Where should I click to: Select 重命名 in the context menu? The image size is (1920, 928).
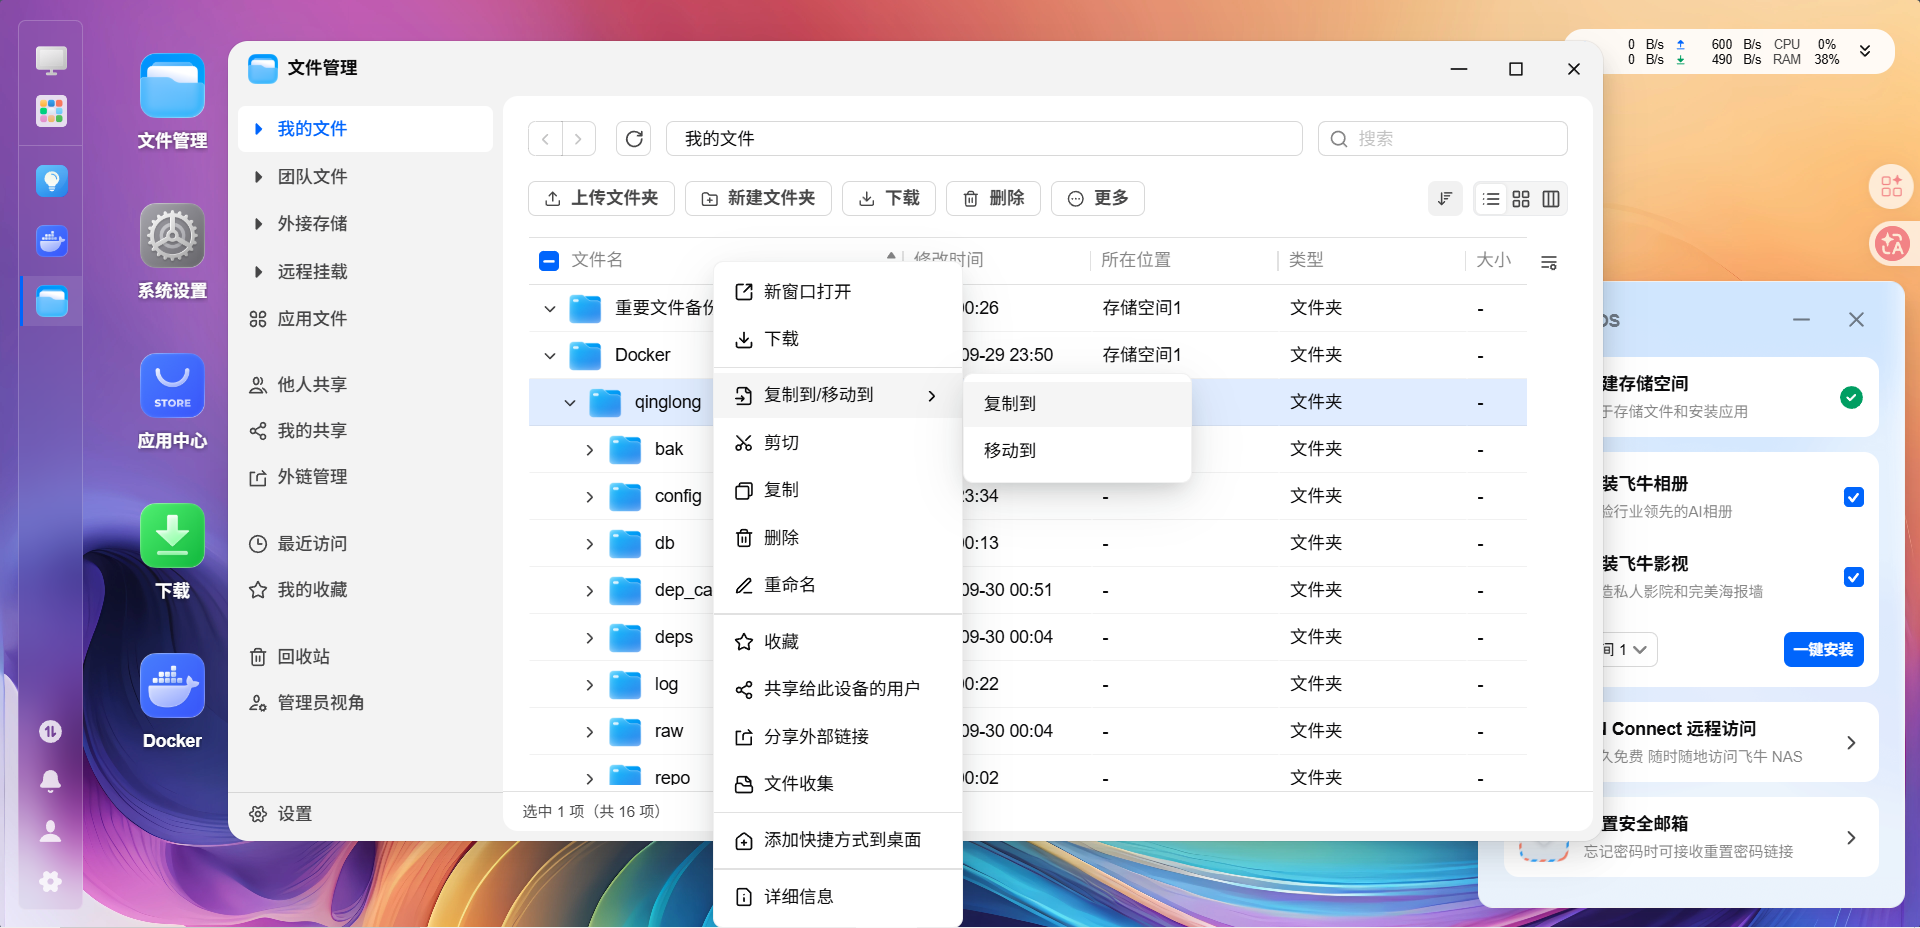[838, 585]
